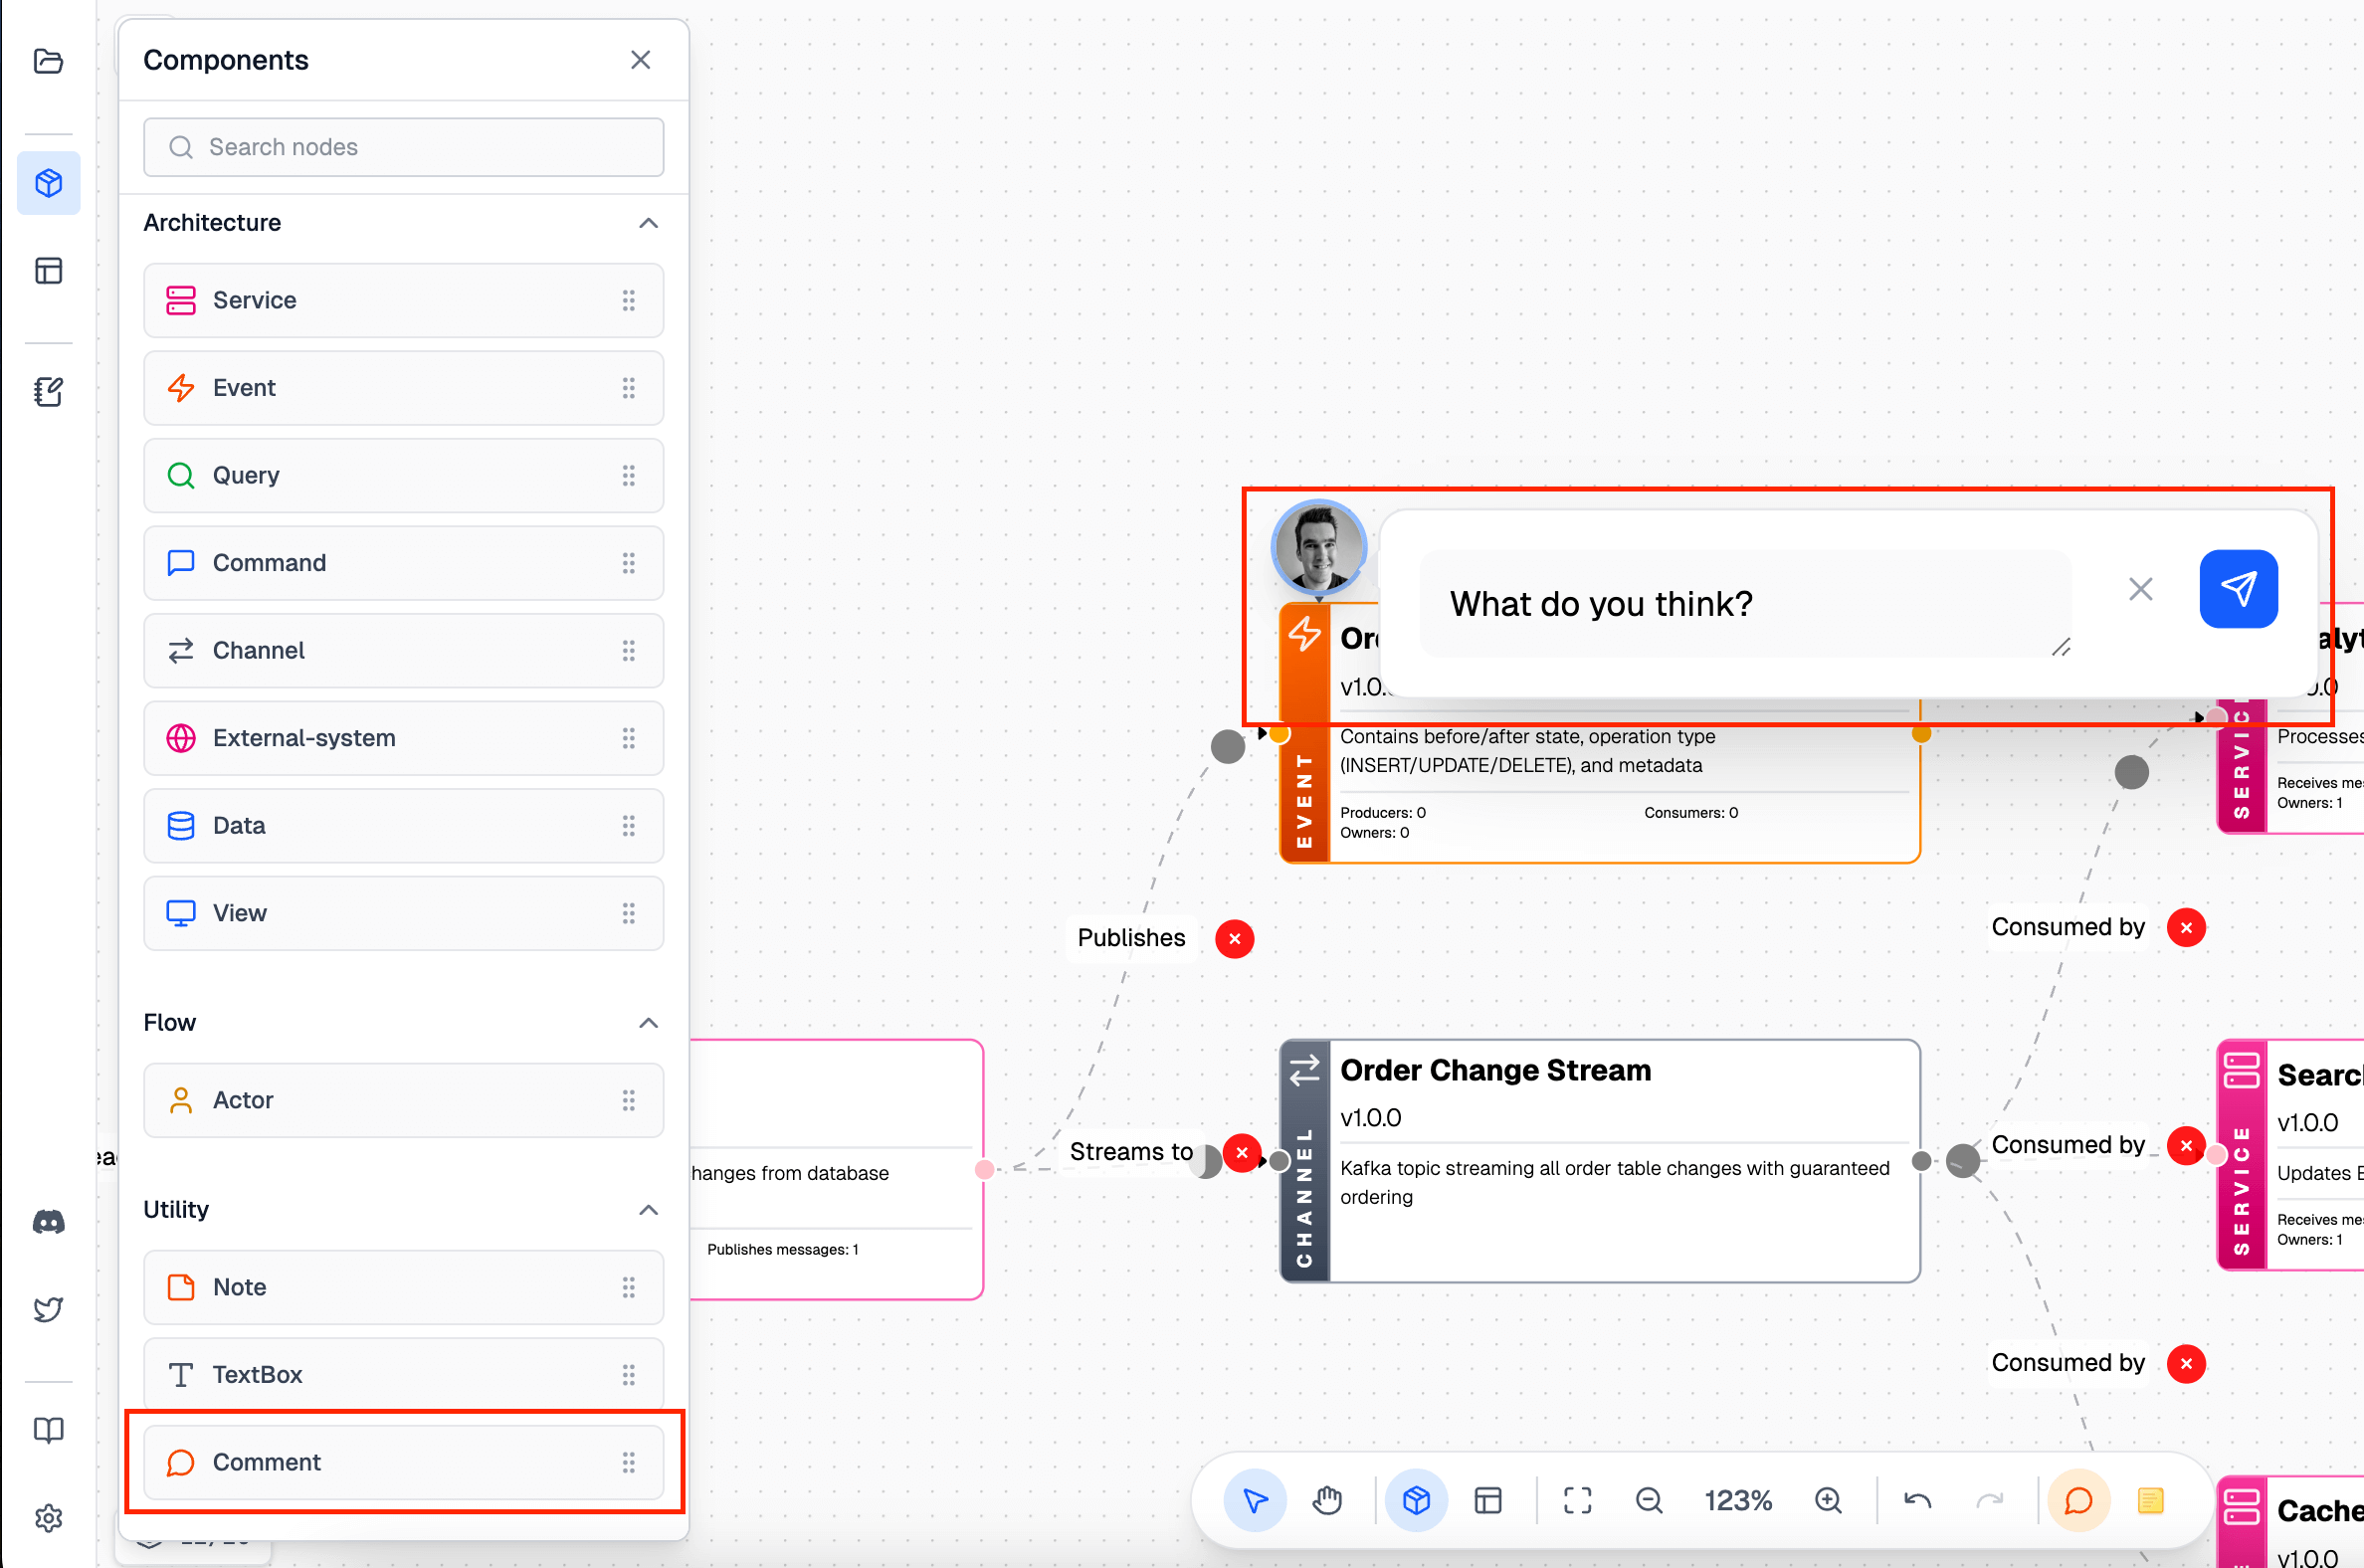Image resolution: width=2364 pixels, height=1568 pixels.
Task: Collapse the Utility section
Action: (649, 1210)
